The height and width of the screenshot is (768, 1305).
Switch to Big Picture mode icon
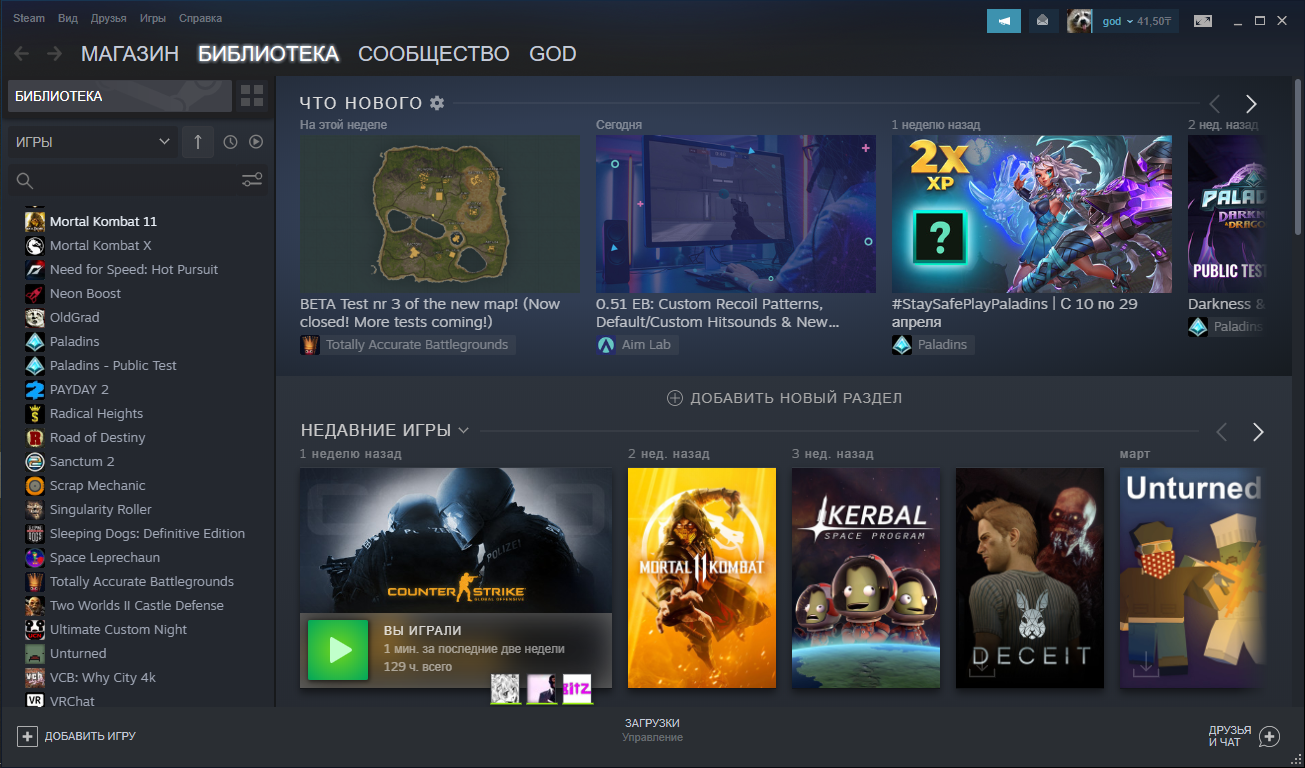[x=1203, y=20]
